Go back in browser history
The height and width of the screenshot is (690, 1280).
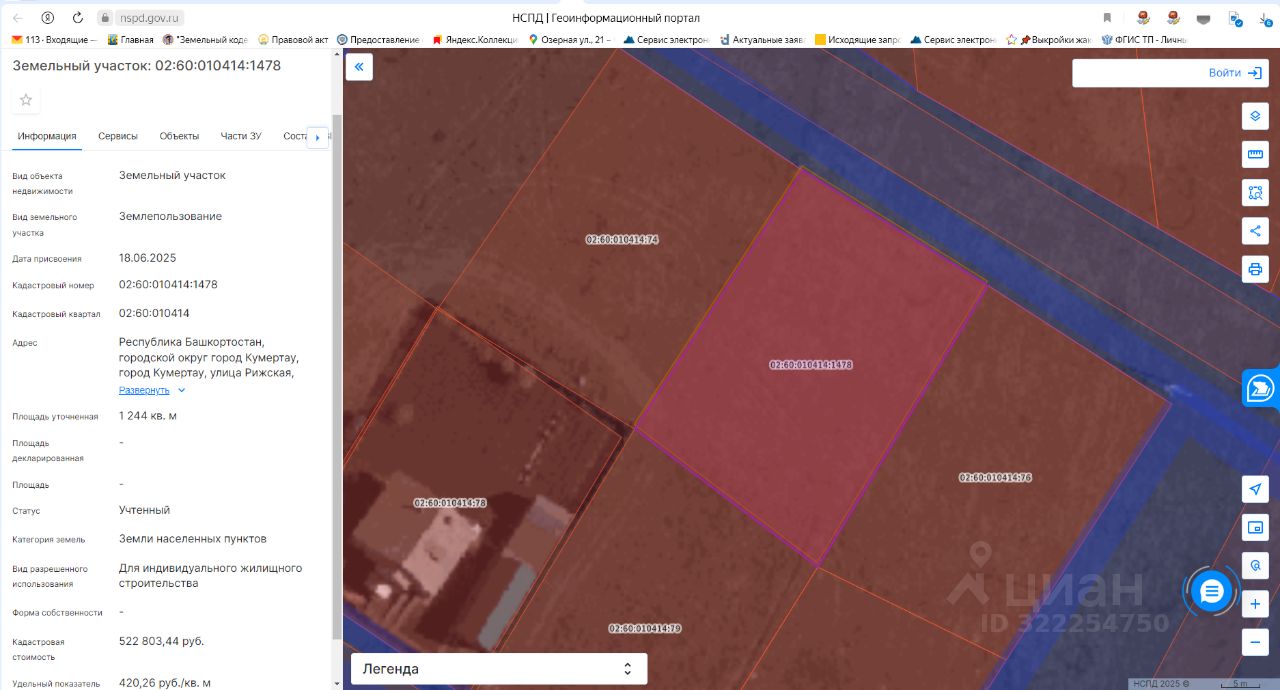point(18,18)
